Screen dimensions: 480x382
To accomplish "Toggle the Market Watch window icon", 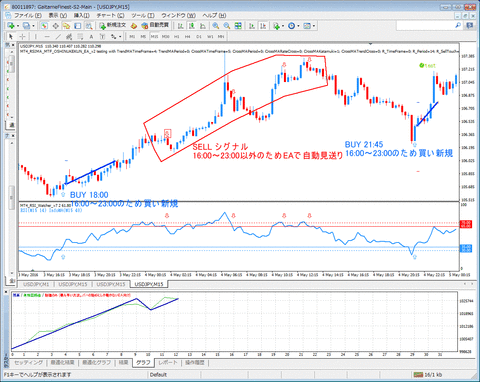I will pos(44,26).
